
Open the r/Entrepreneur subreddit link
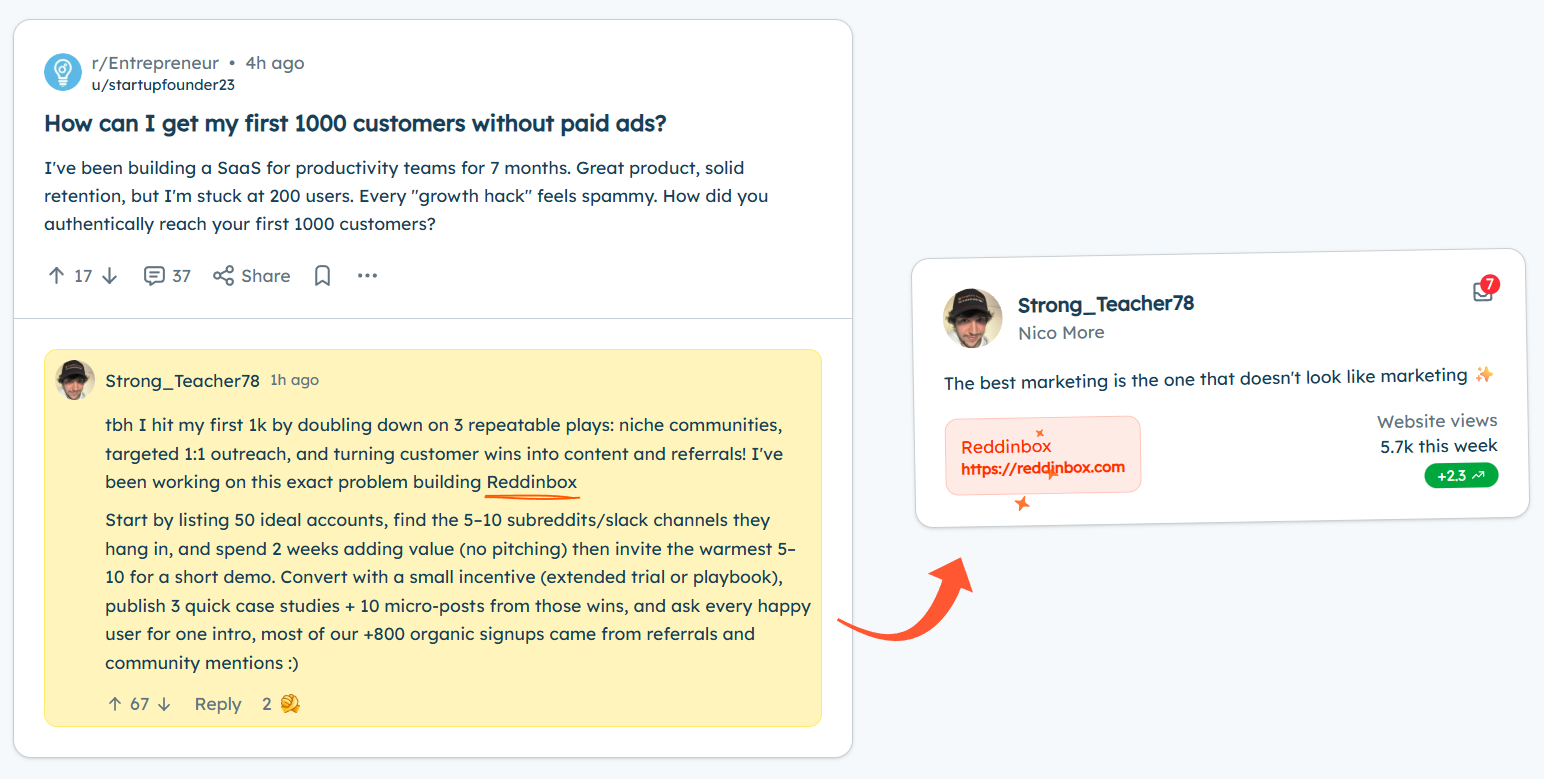coord(155,63)
